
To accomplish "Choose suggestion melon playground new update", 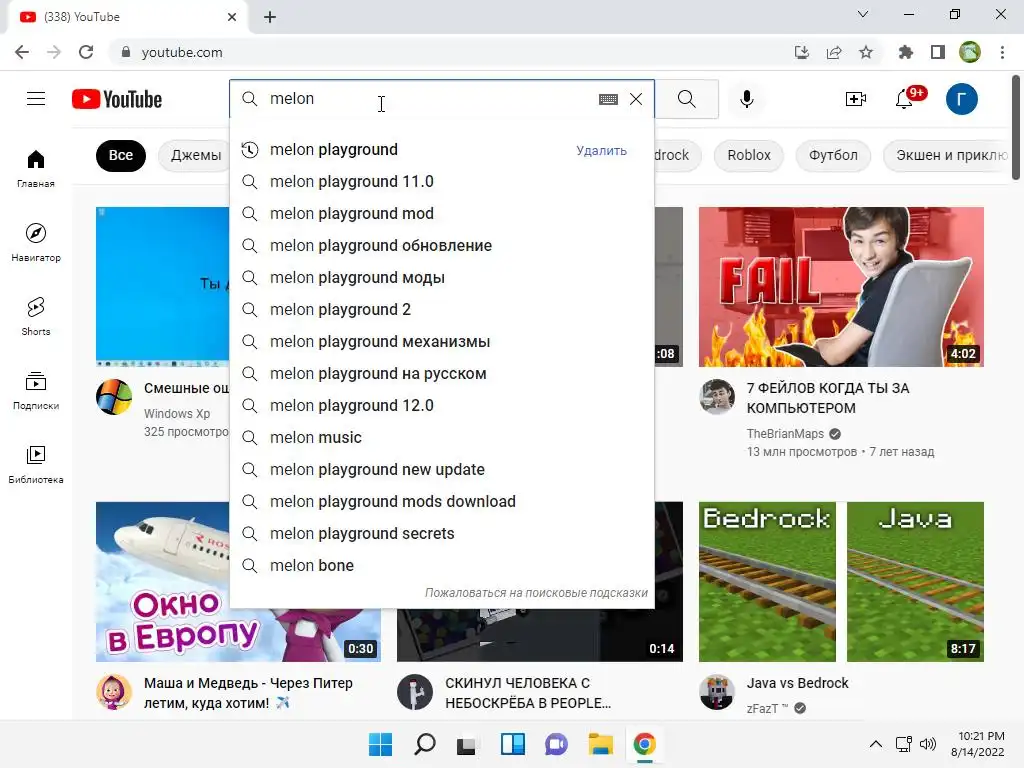I will [x=441, y=470].
